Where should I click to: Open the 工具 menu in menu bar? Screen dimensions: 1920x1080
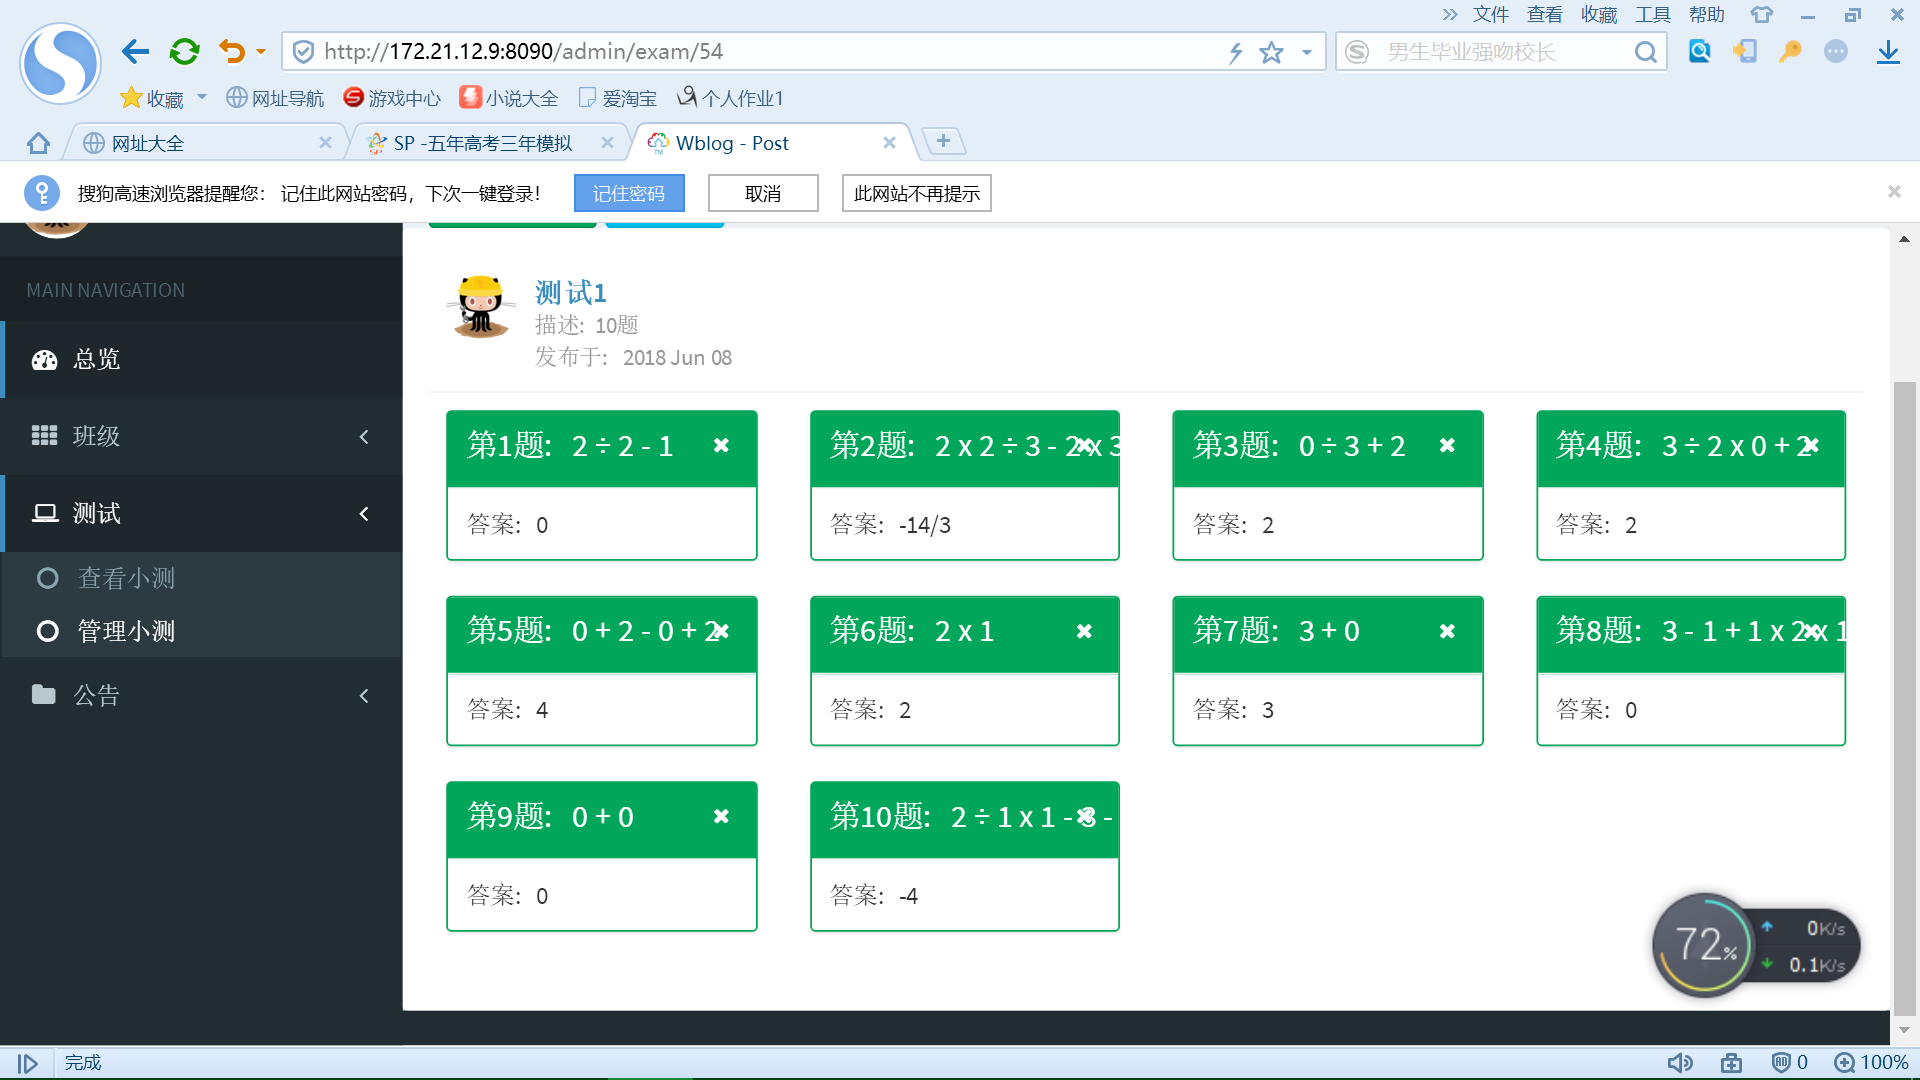(x=1652, y=15)
